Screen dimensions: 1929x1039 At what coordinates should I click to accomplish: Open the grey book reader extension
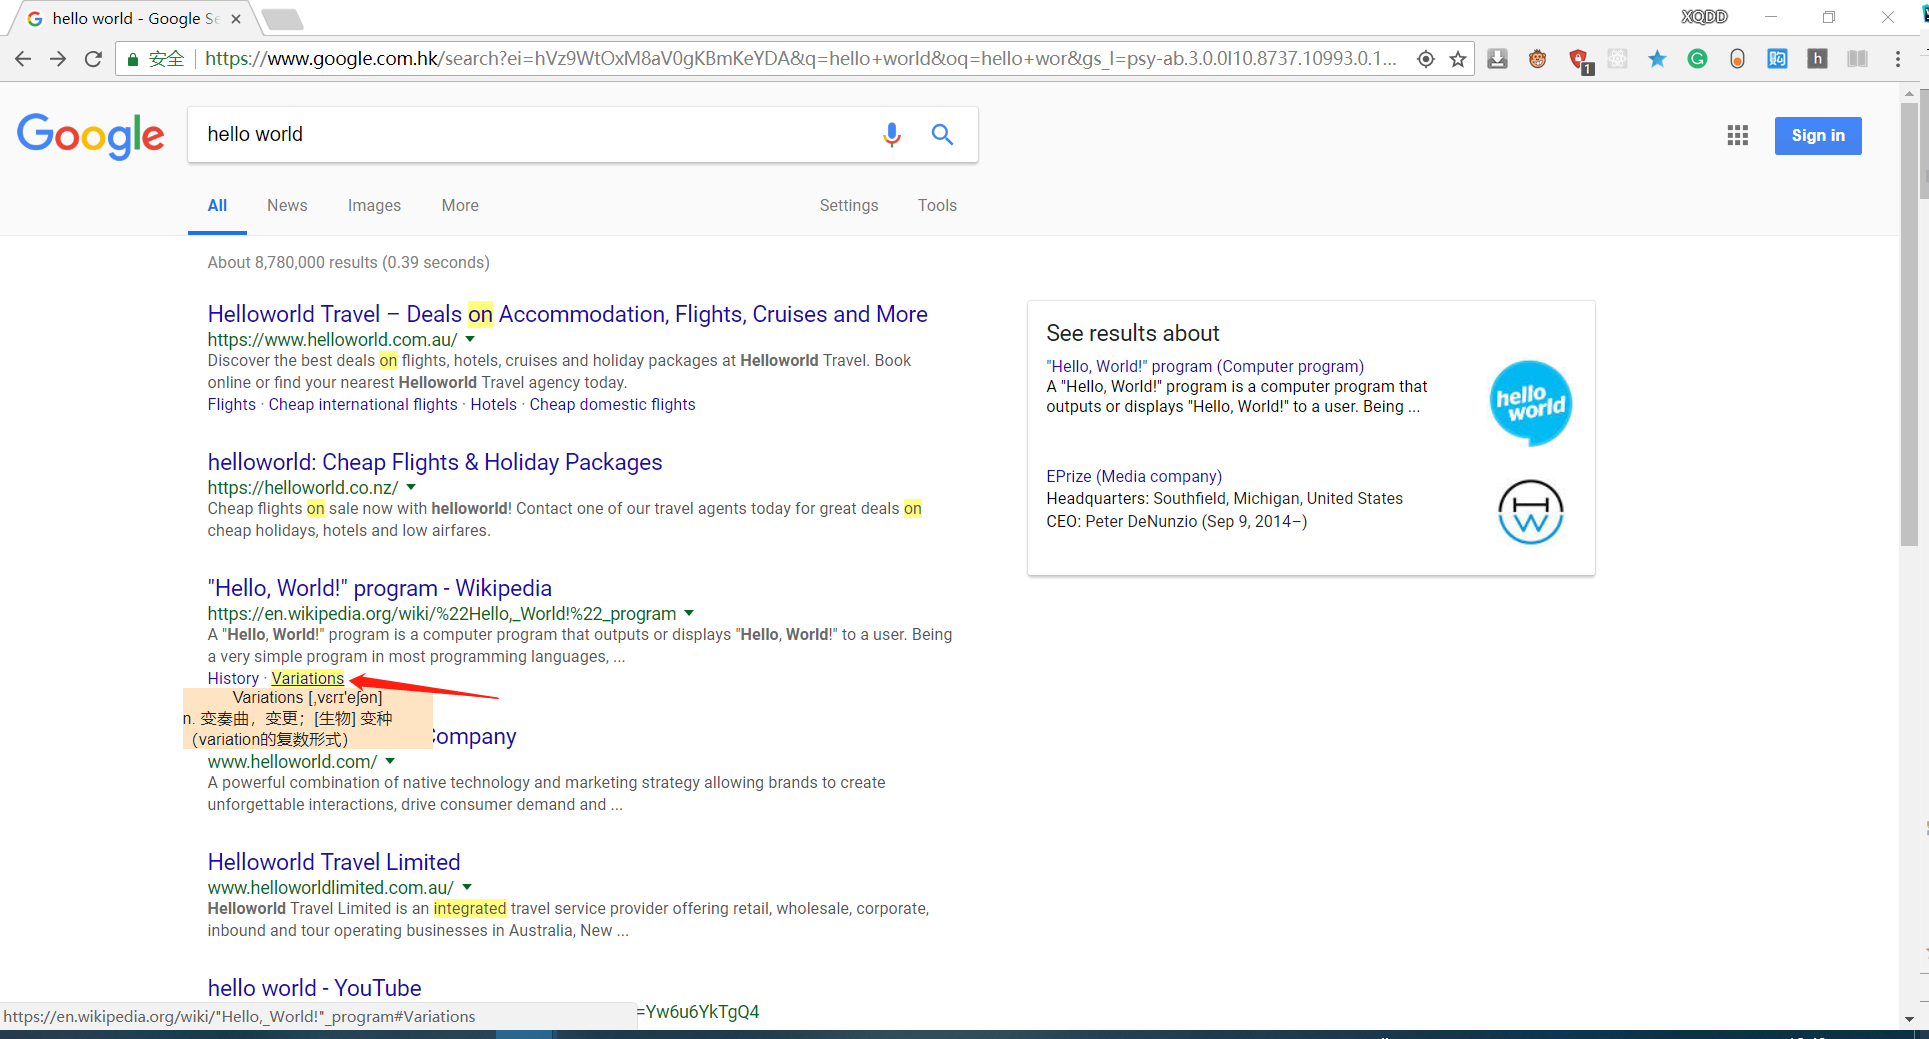(1857, 59)
